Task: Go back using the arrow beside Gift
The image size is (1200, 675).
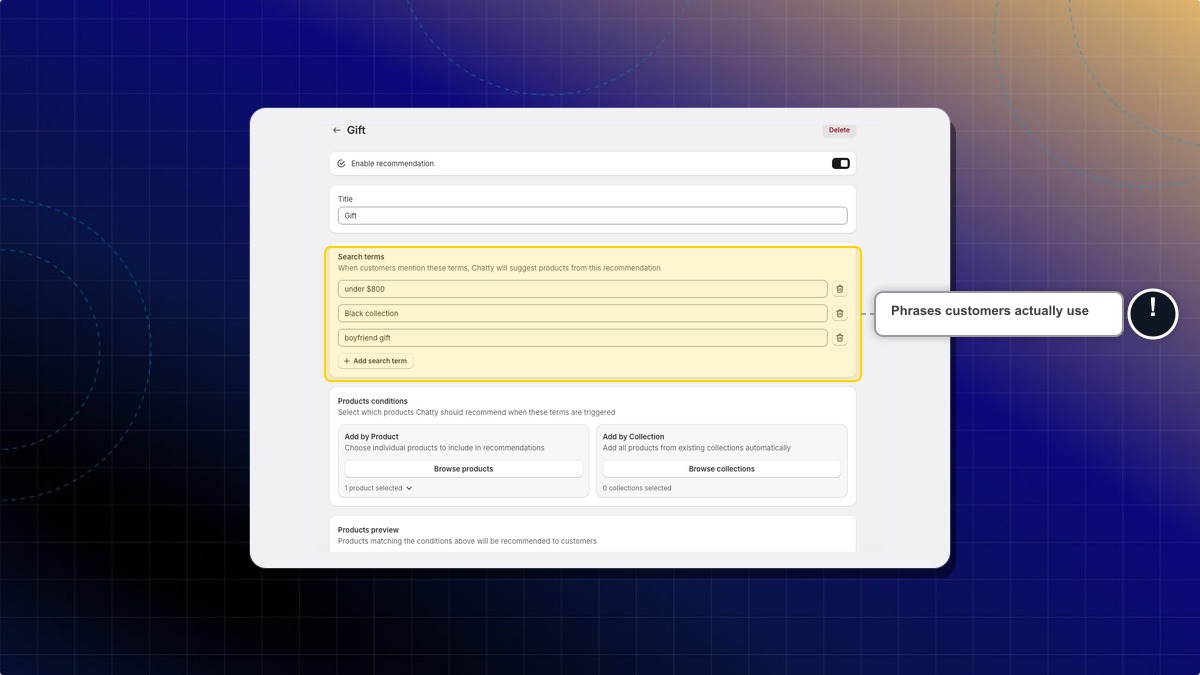Action: point(337,130)
